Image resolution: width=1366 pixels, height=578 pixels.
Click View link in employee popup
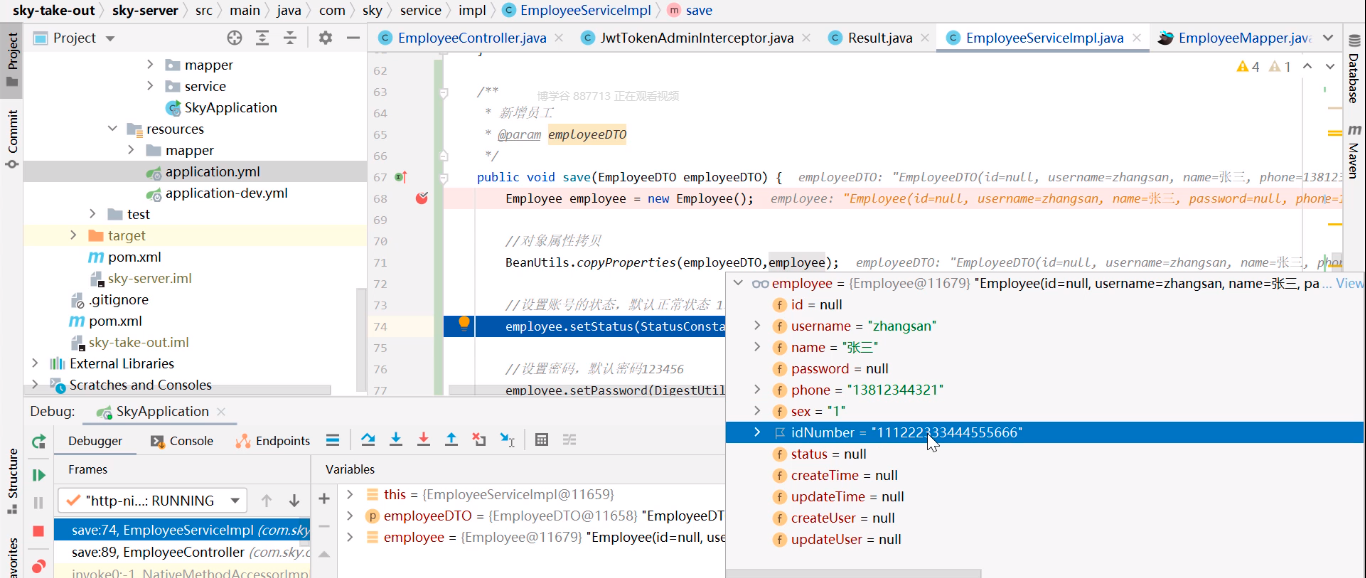point(1349,283)
